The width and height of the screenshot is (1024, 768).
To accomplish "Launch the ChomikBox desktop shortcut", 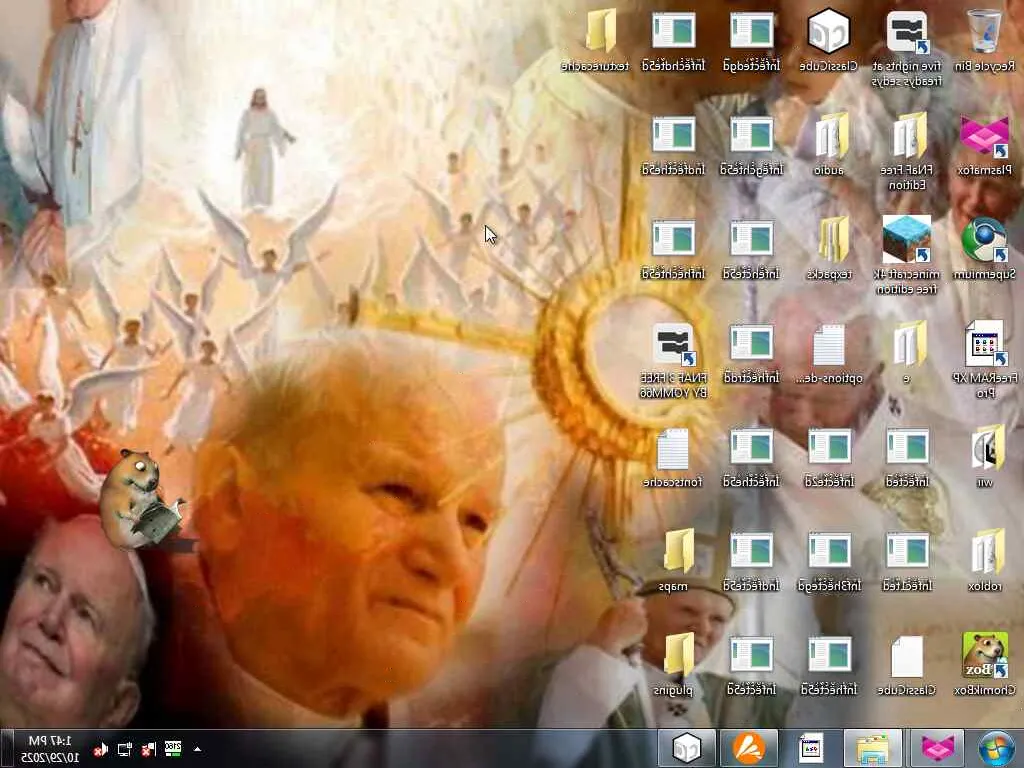I will pos(984,664).
